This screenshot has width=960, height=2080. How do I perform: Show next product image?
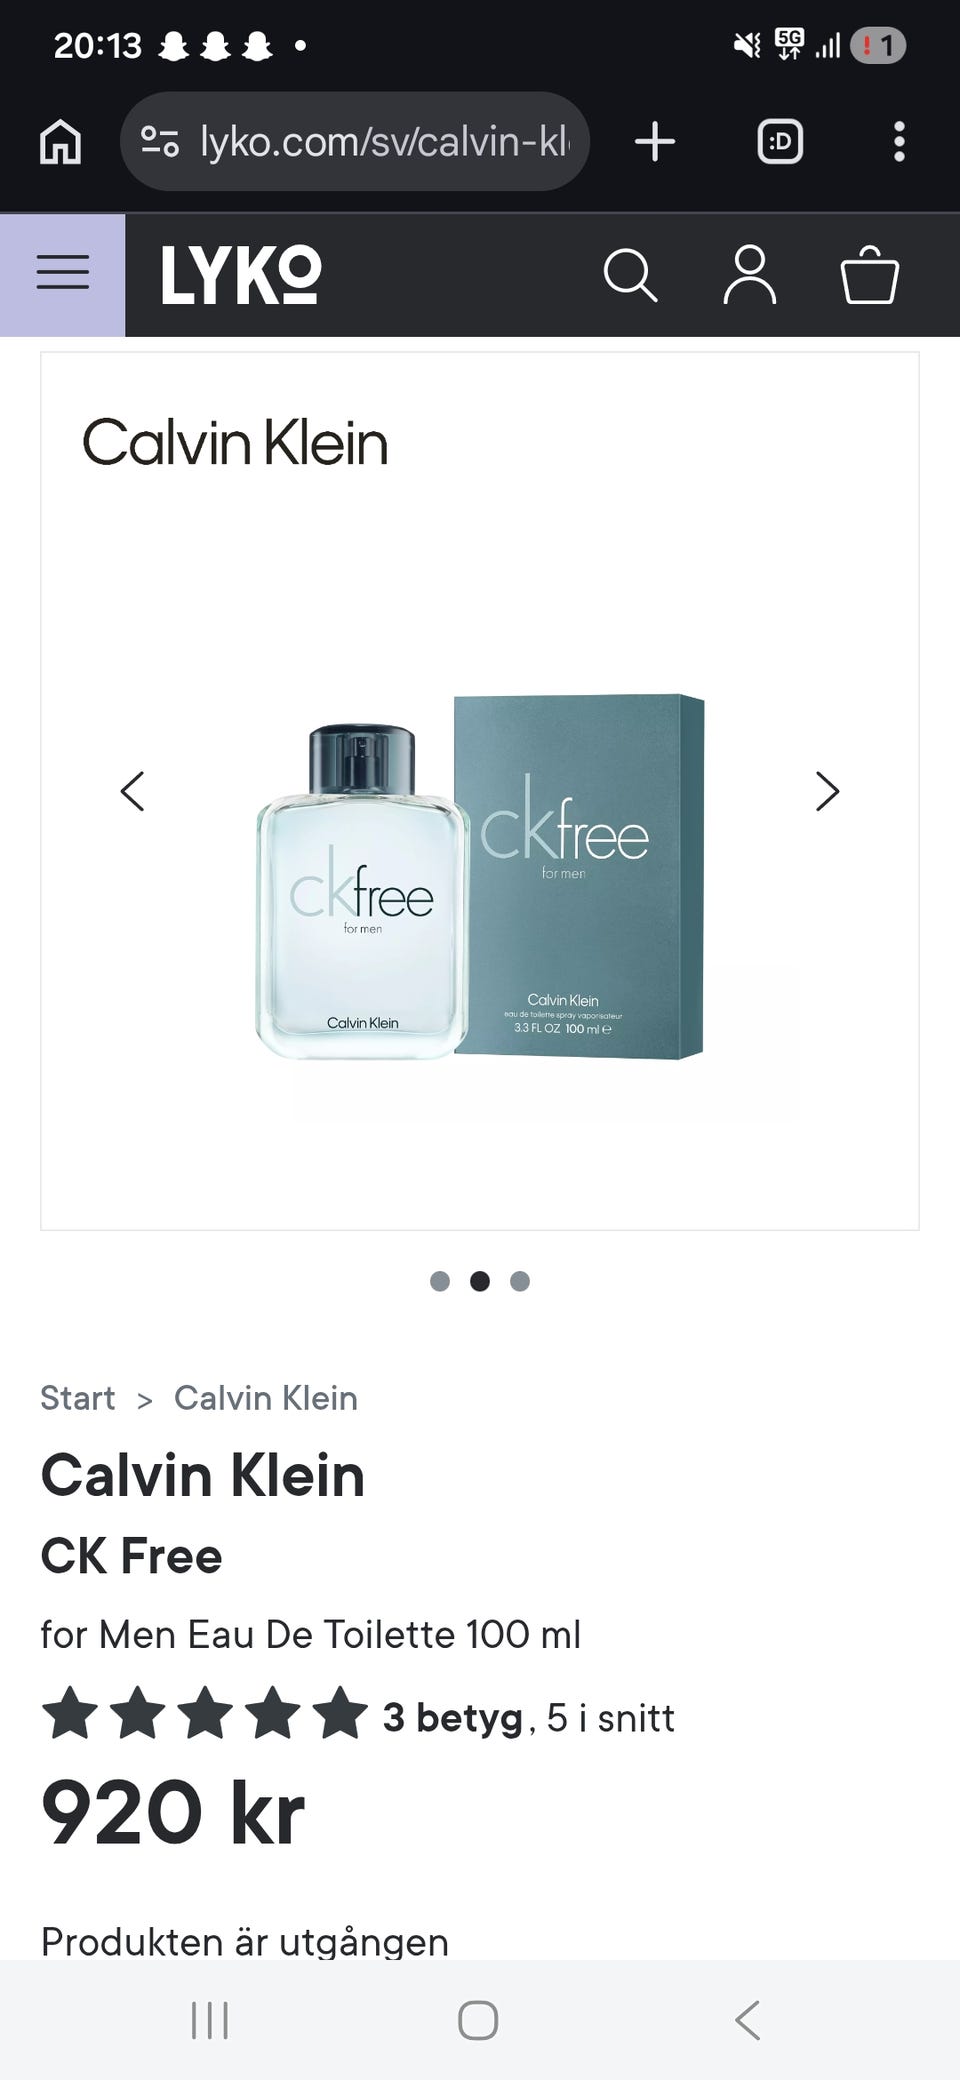(x=827, y=791)
